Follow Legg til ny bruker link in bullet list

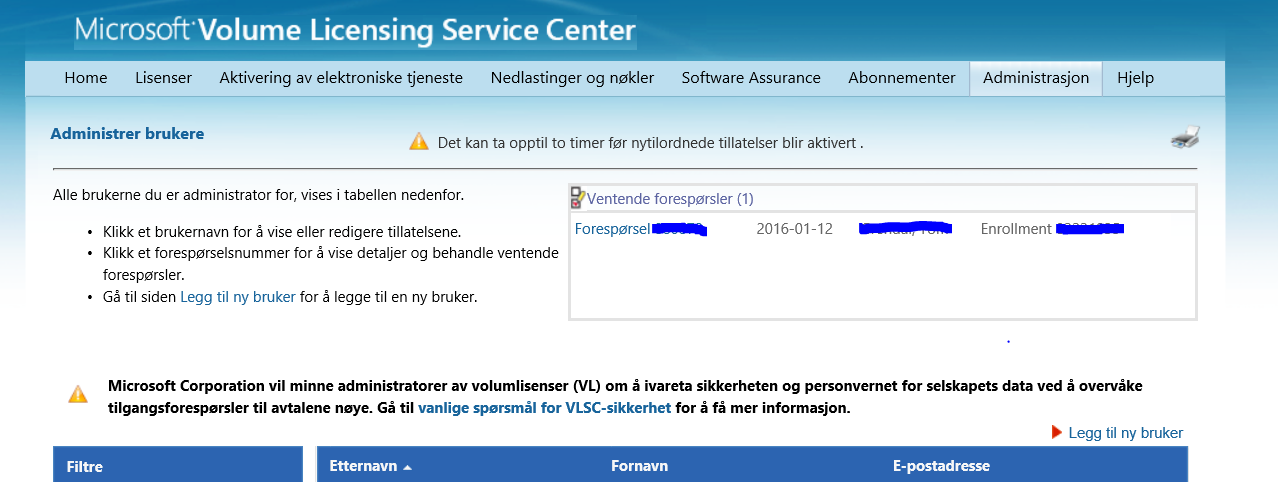[238, 297]
